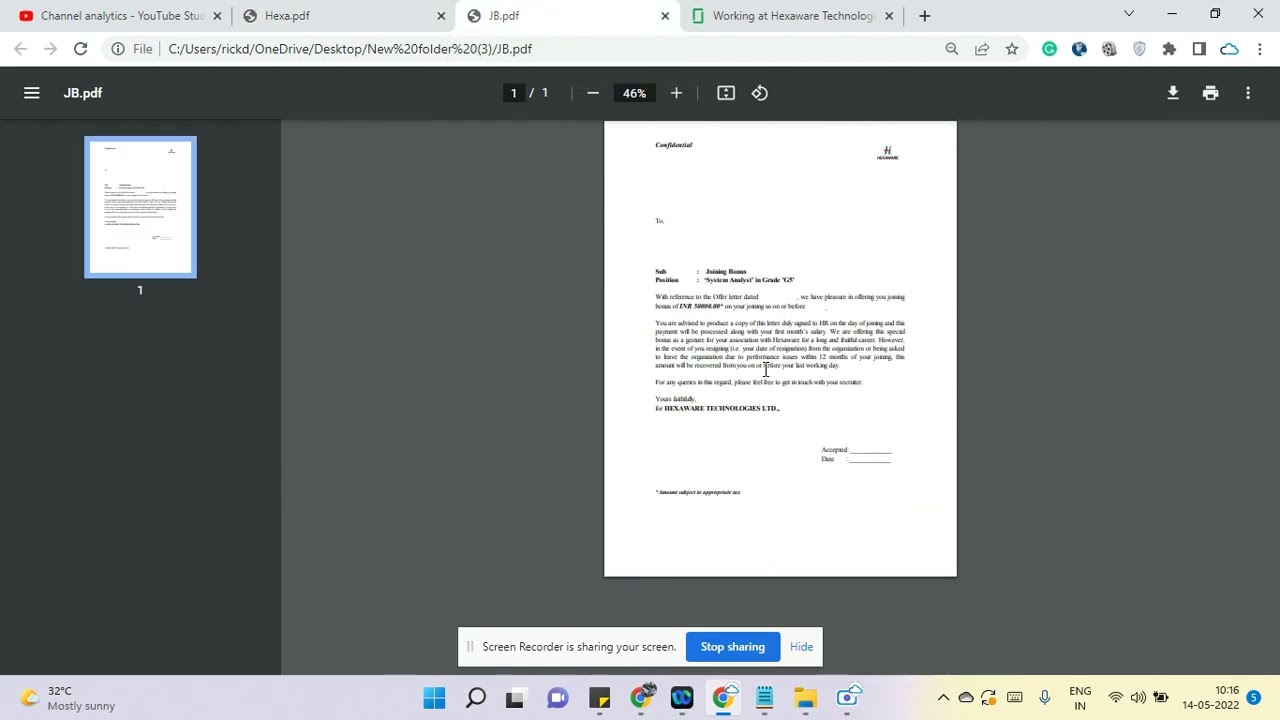
Task: Reload the current page
Action: pyautogui.click(x=81, y=49)
